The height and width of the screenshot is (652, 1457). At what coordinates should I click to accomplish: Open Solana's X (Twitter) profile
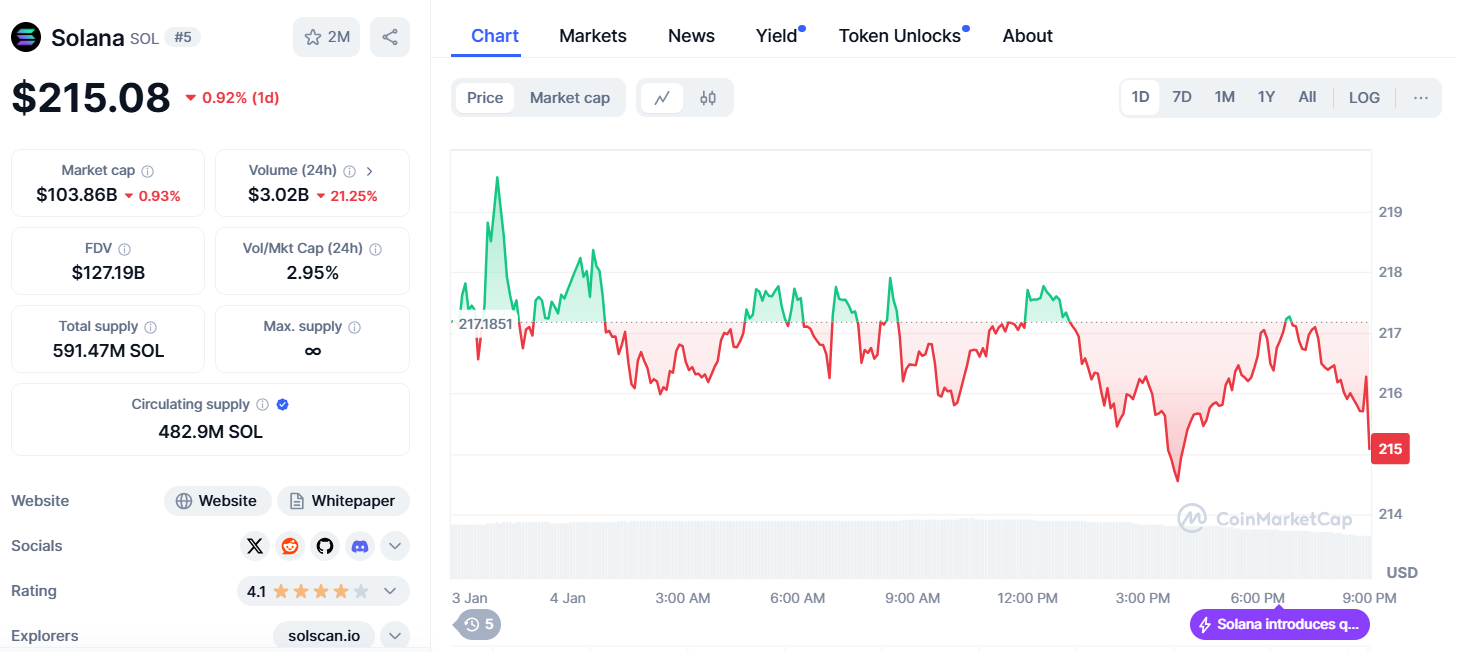click(x=255, y=546)
